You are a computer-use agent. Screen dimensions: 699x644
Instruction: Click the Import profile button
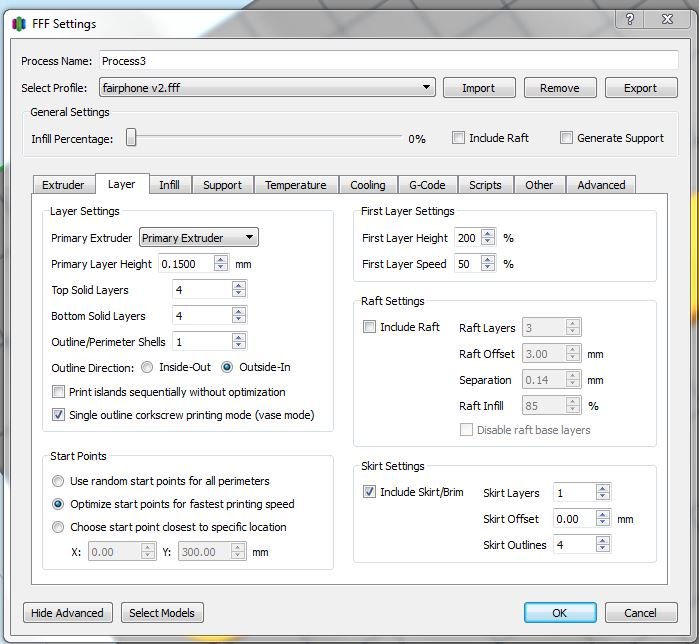[x=478, y=88]
